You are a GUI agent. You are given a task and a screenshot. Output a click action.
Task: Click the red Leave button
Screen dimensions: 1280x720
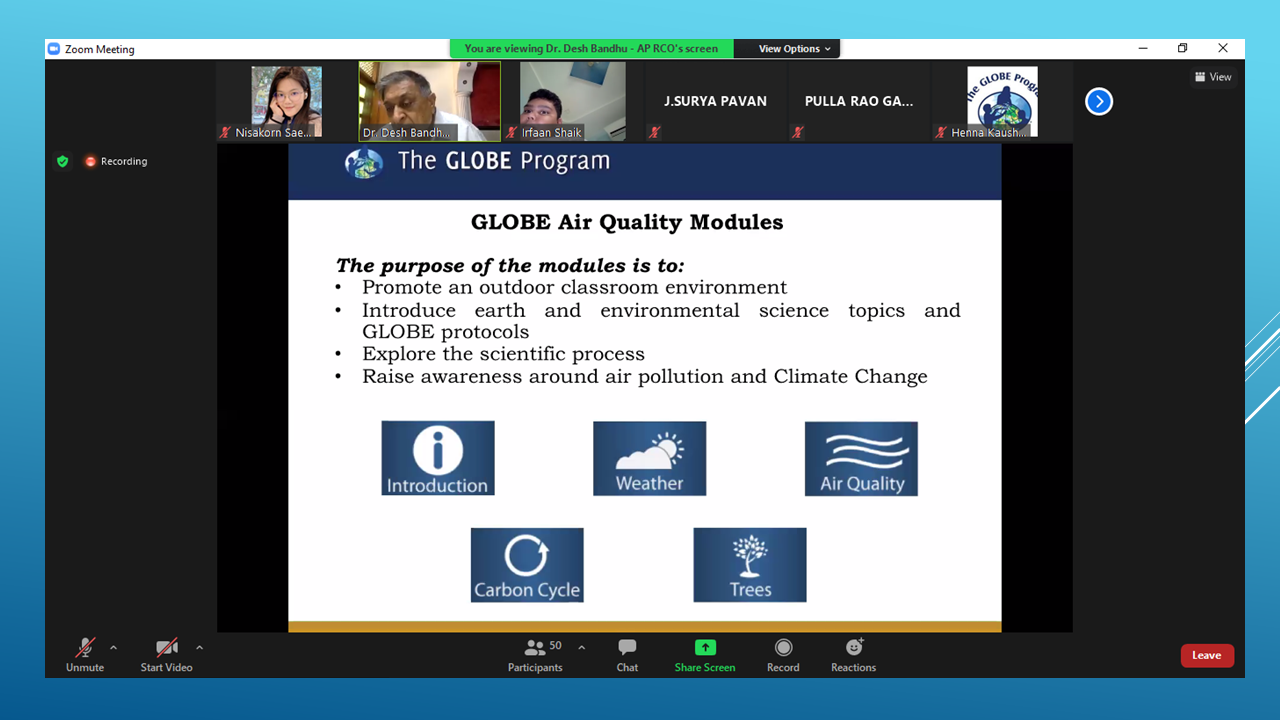tap(1207, 656)
